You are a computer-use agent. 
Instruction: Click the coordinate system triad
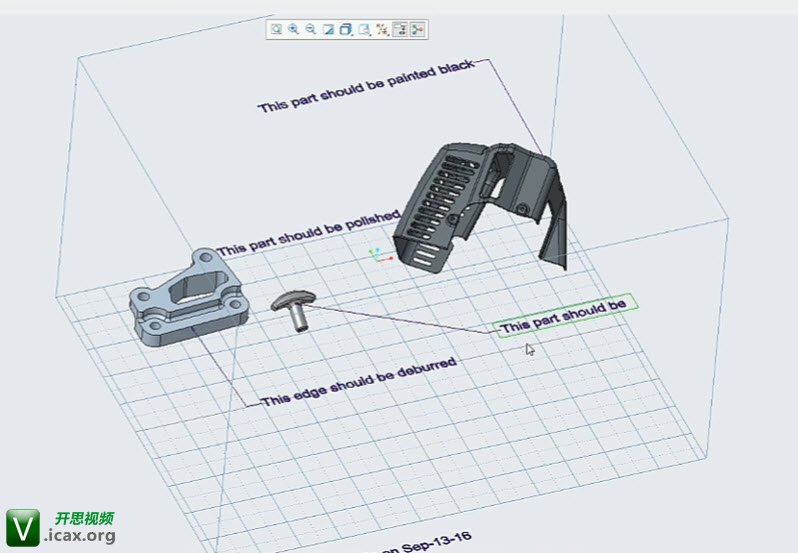tap(381, 255)
